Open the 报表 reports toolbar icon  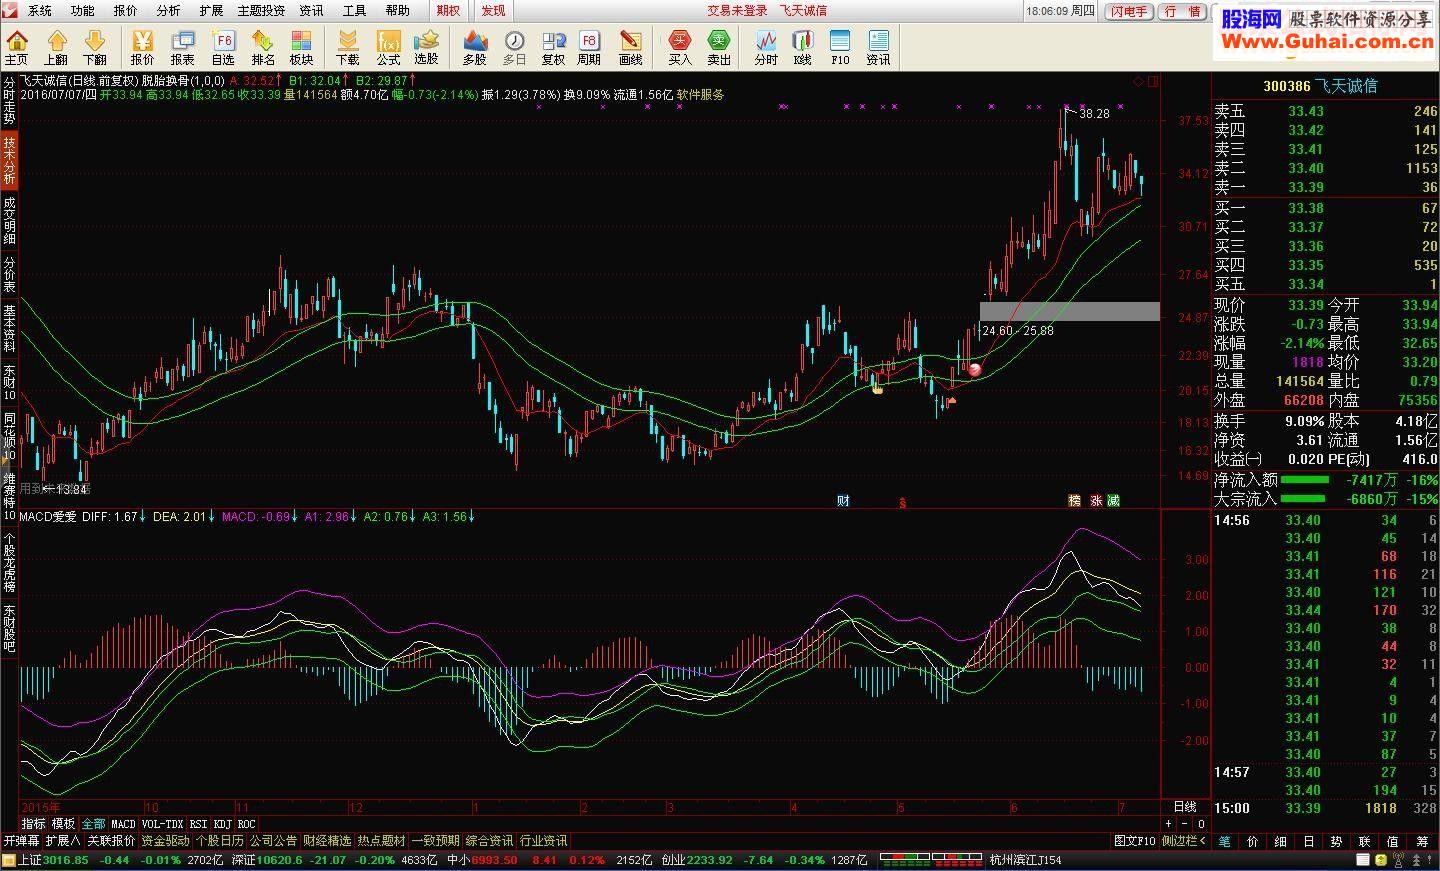tap(183, 47)
